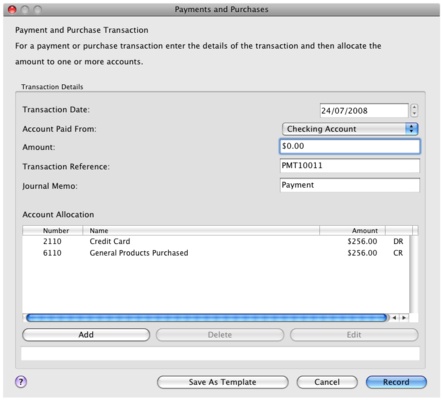Screen dimensions: 442x400
Task: Click the red window close button
Action: (x=12, y=10)
